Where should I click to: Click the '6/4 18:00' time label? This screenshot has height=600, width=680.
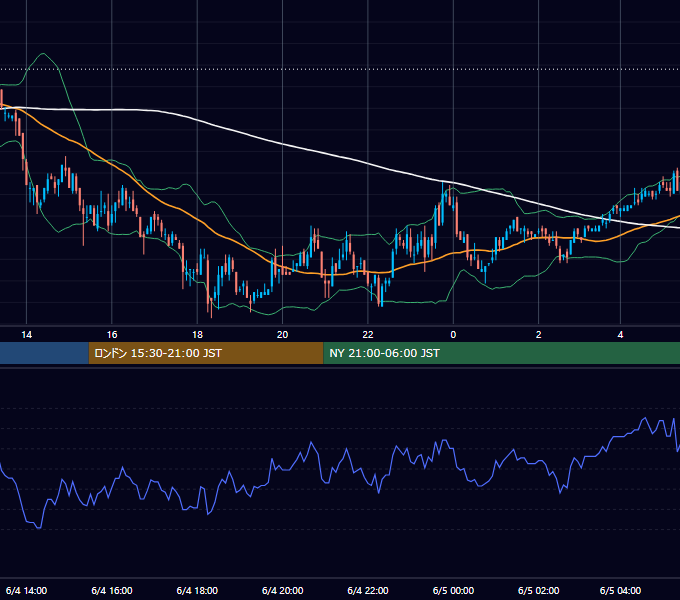click(x=197, y=590)
